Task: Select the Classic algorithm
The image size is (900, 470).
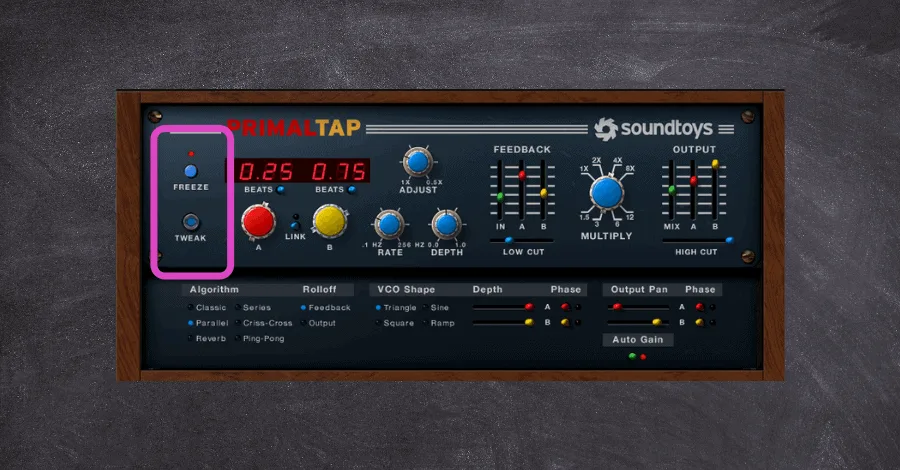Action: [207, 308]
